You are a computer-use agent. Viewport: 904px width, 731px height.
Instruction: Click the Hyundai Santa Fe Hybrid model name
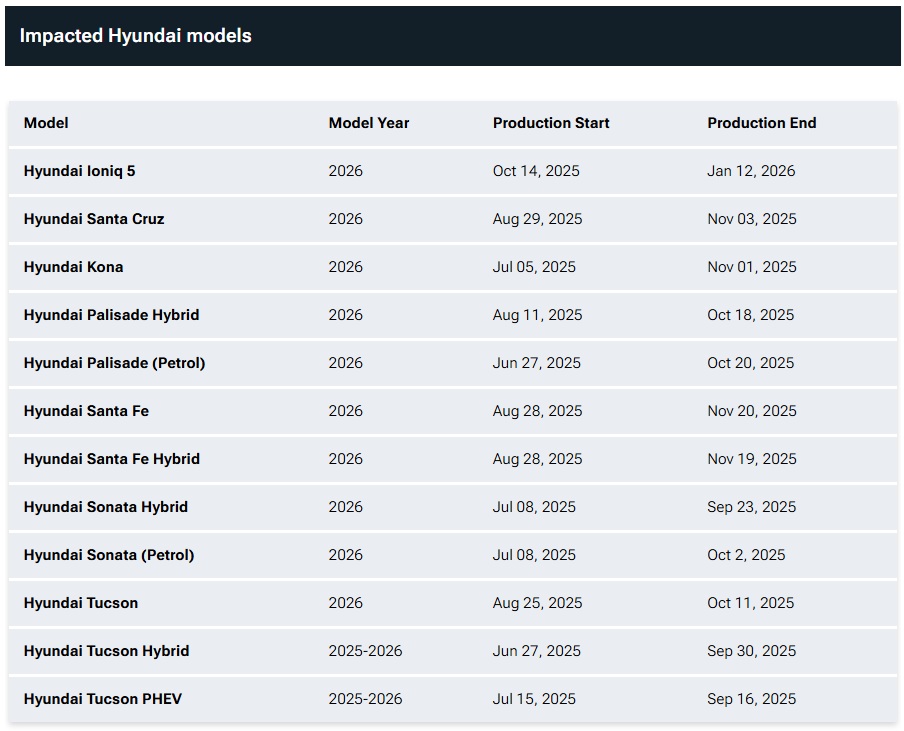tap(111, 459)
